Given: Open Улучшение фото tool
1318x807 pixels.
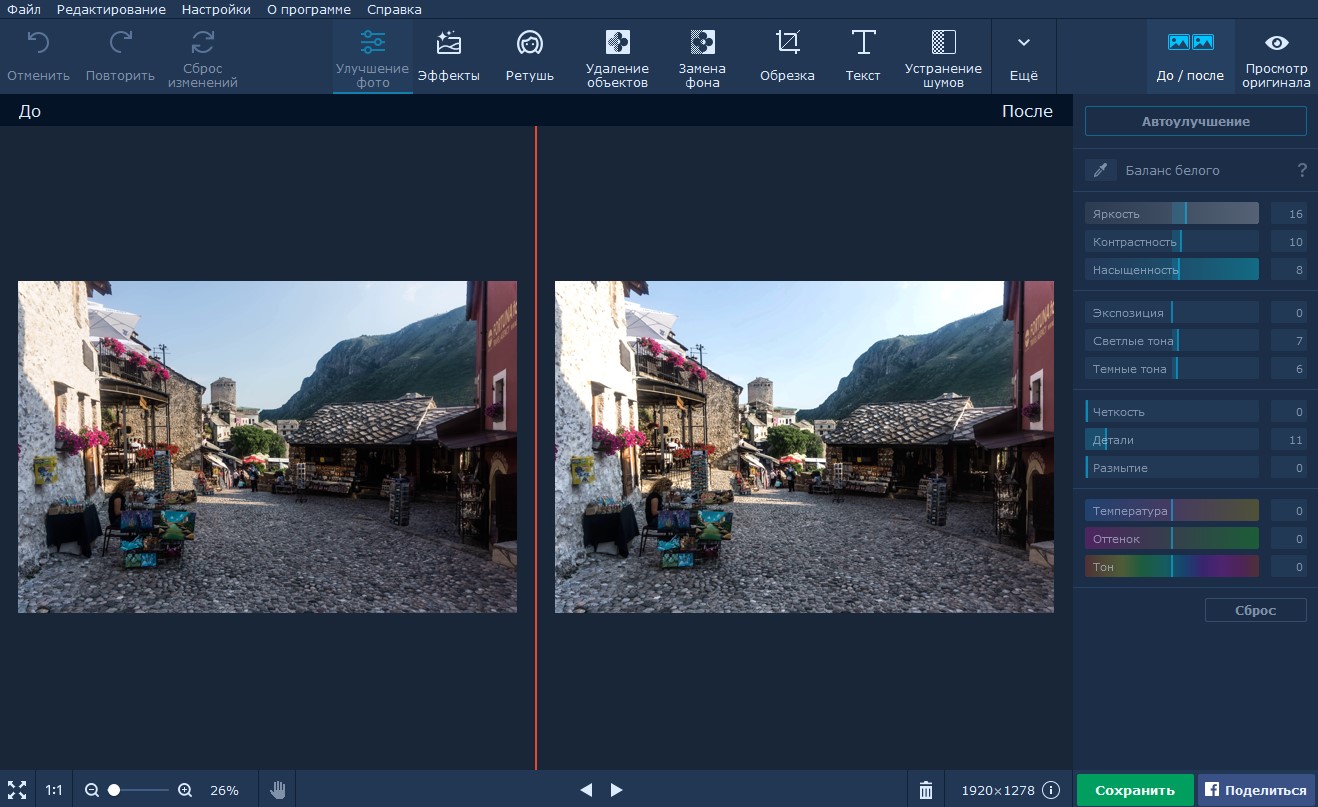Looking at the screenshot, I should tap(373, 58).
